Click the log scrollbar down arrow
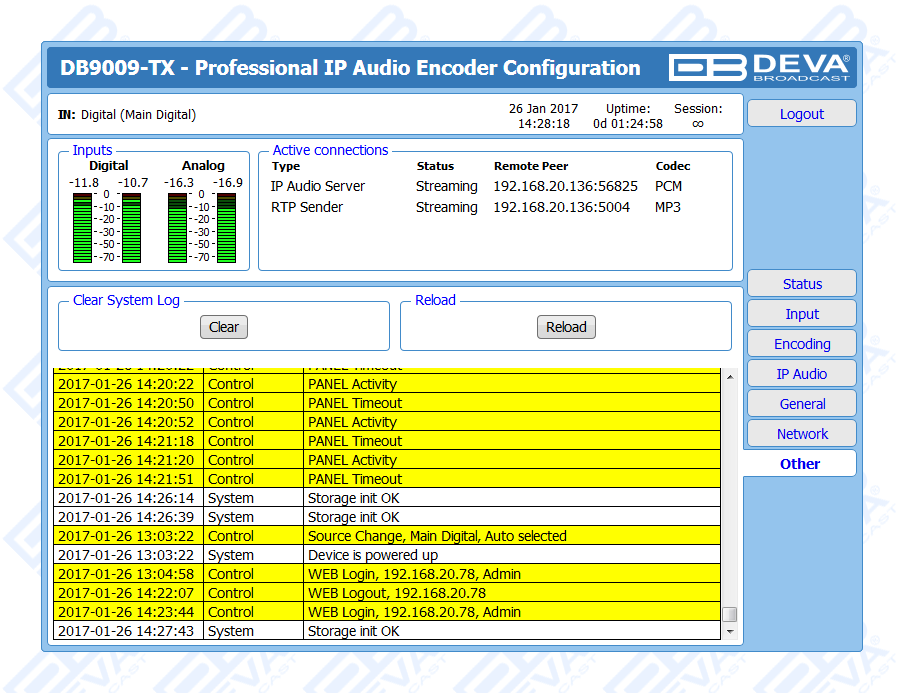 (730, 631)
